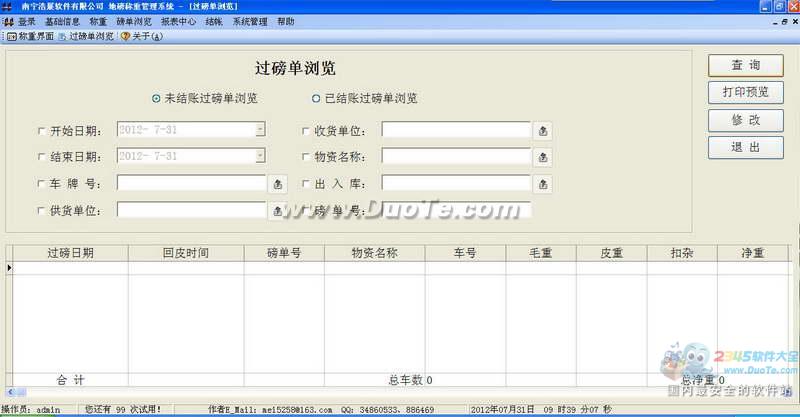Viewport: 800px width, 417px height.
Task: Click lookup icon beside 出入库 field
Action: [542, 184]
